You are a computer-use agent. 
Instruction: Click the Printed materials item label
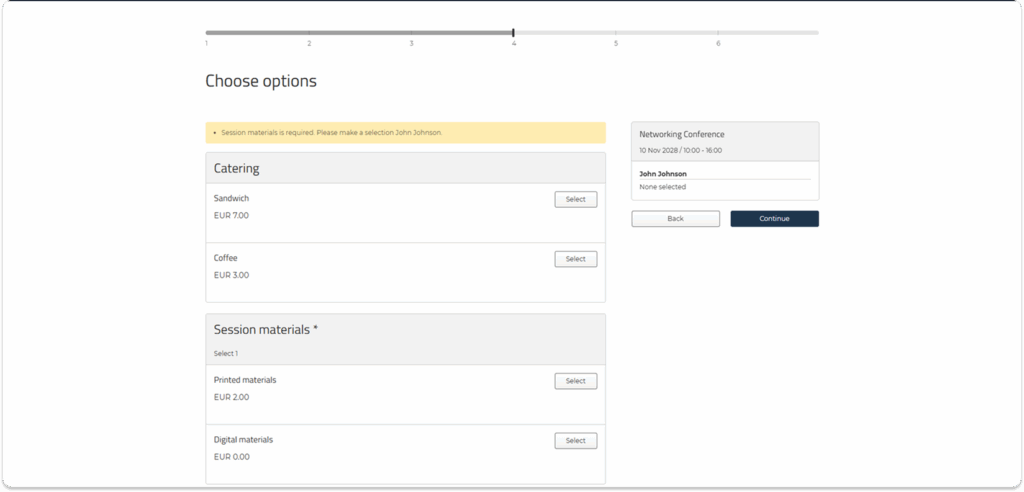pyautogui.click(x=245, y=380)
